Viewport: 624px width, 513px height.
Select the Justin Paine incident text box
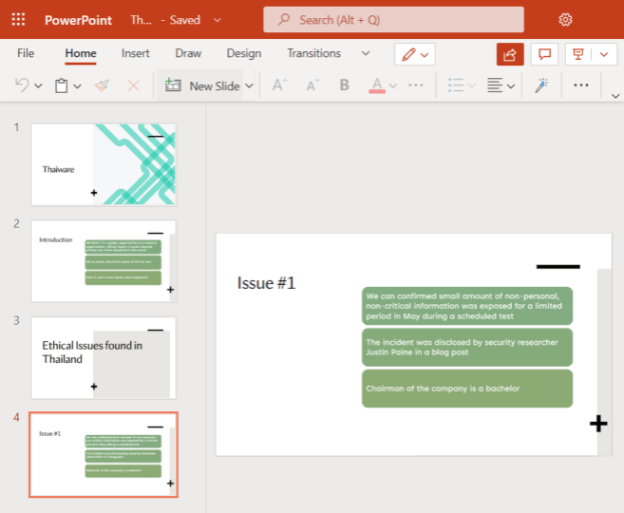pos(467,347)
